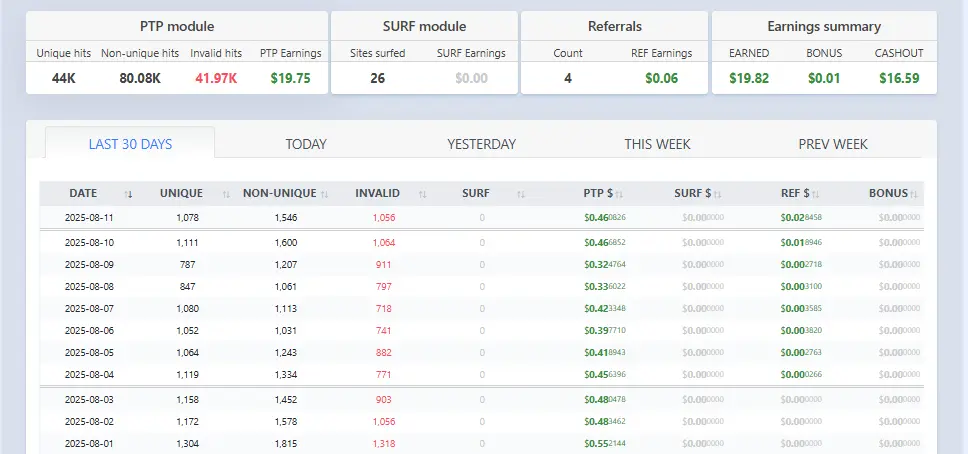This screenshot has height=454, width=968.
Task: Sort table by INVALID column arrows
Action: [422, 194]
